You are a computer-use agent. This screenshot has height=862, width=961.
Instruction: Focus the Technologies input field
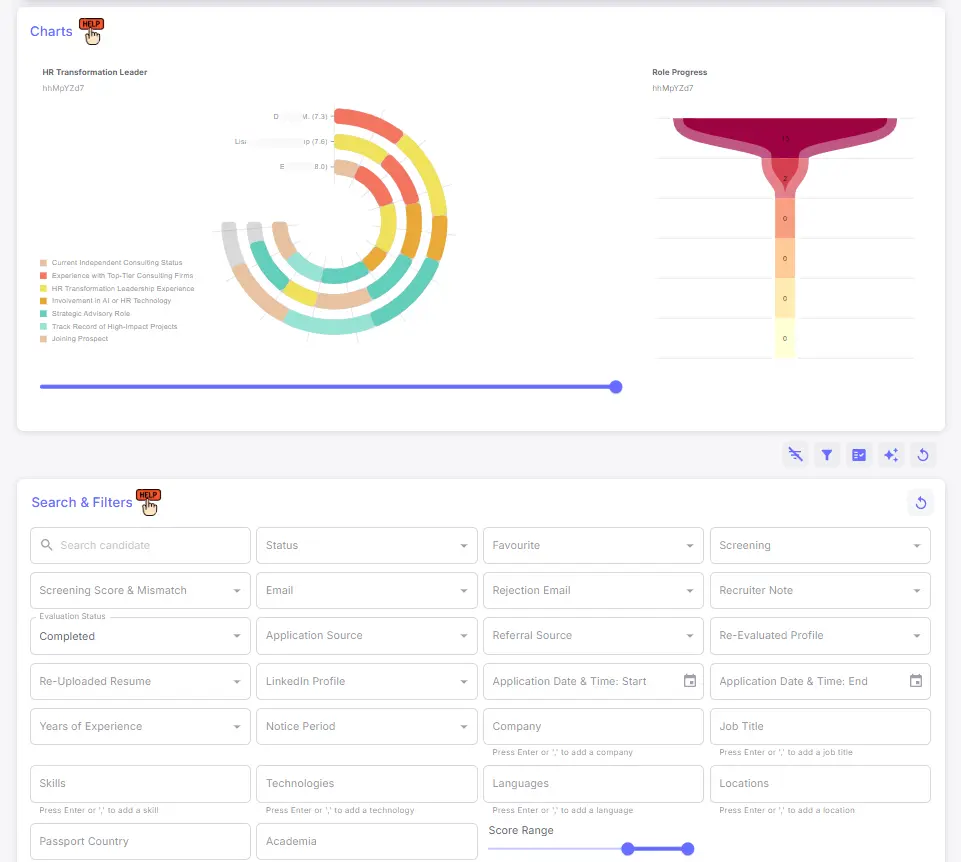367,784
